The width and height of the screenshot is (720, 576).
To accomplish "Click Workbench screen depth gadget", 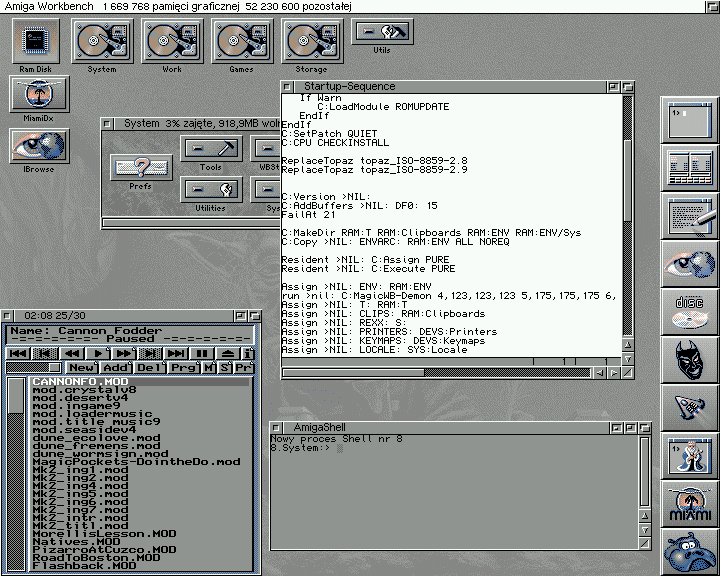I will [x=712, y=6].
